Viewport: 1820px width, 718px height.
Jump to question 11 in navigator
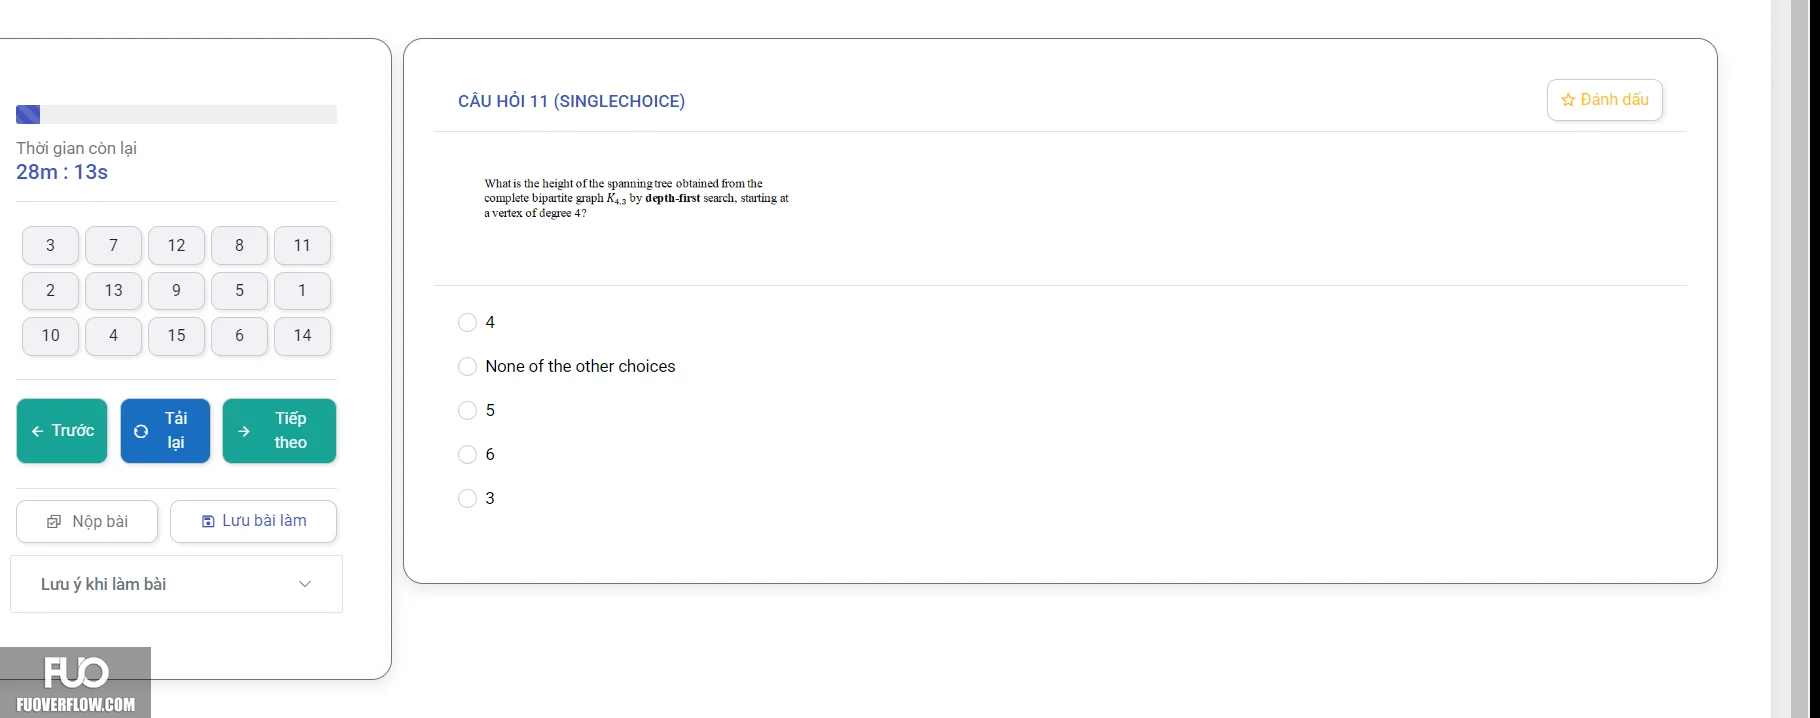click(302, 245)
